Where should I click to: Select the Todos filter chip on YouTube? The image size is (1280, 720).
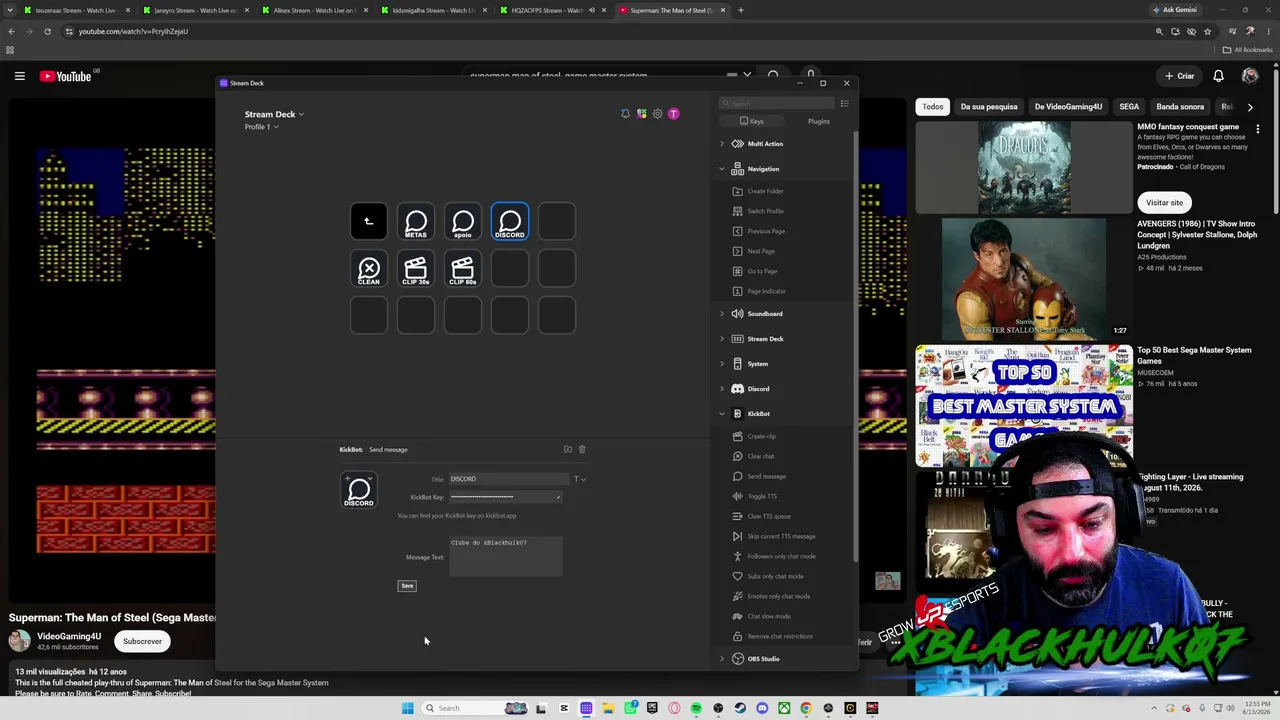(x=933, y=107)
